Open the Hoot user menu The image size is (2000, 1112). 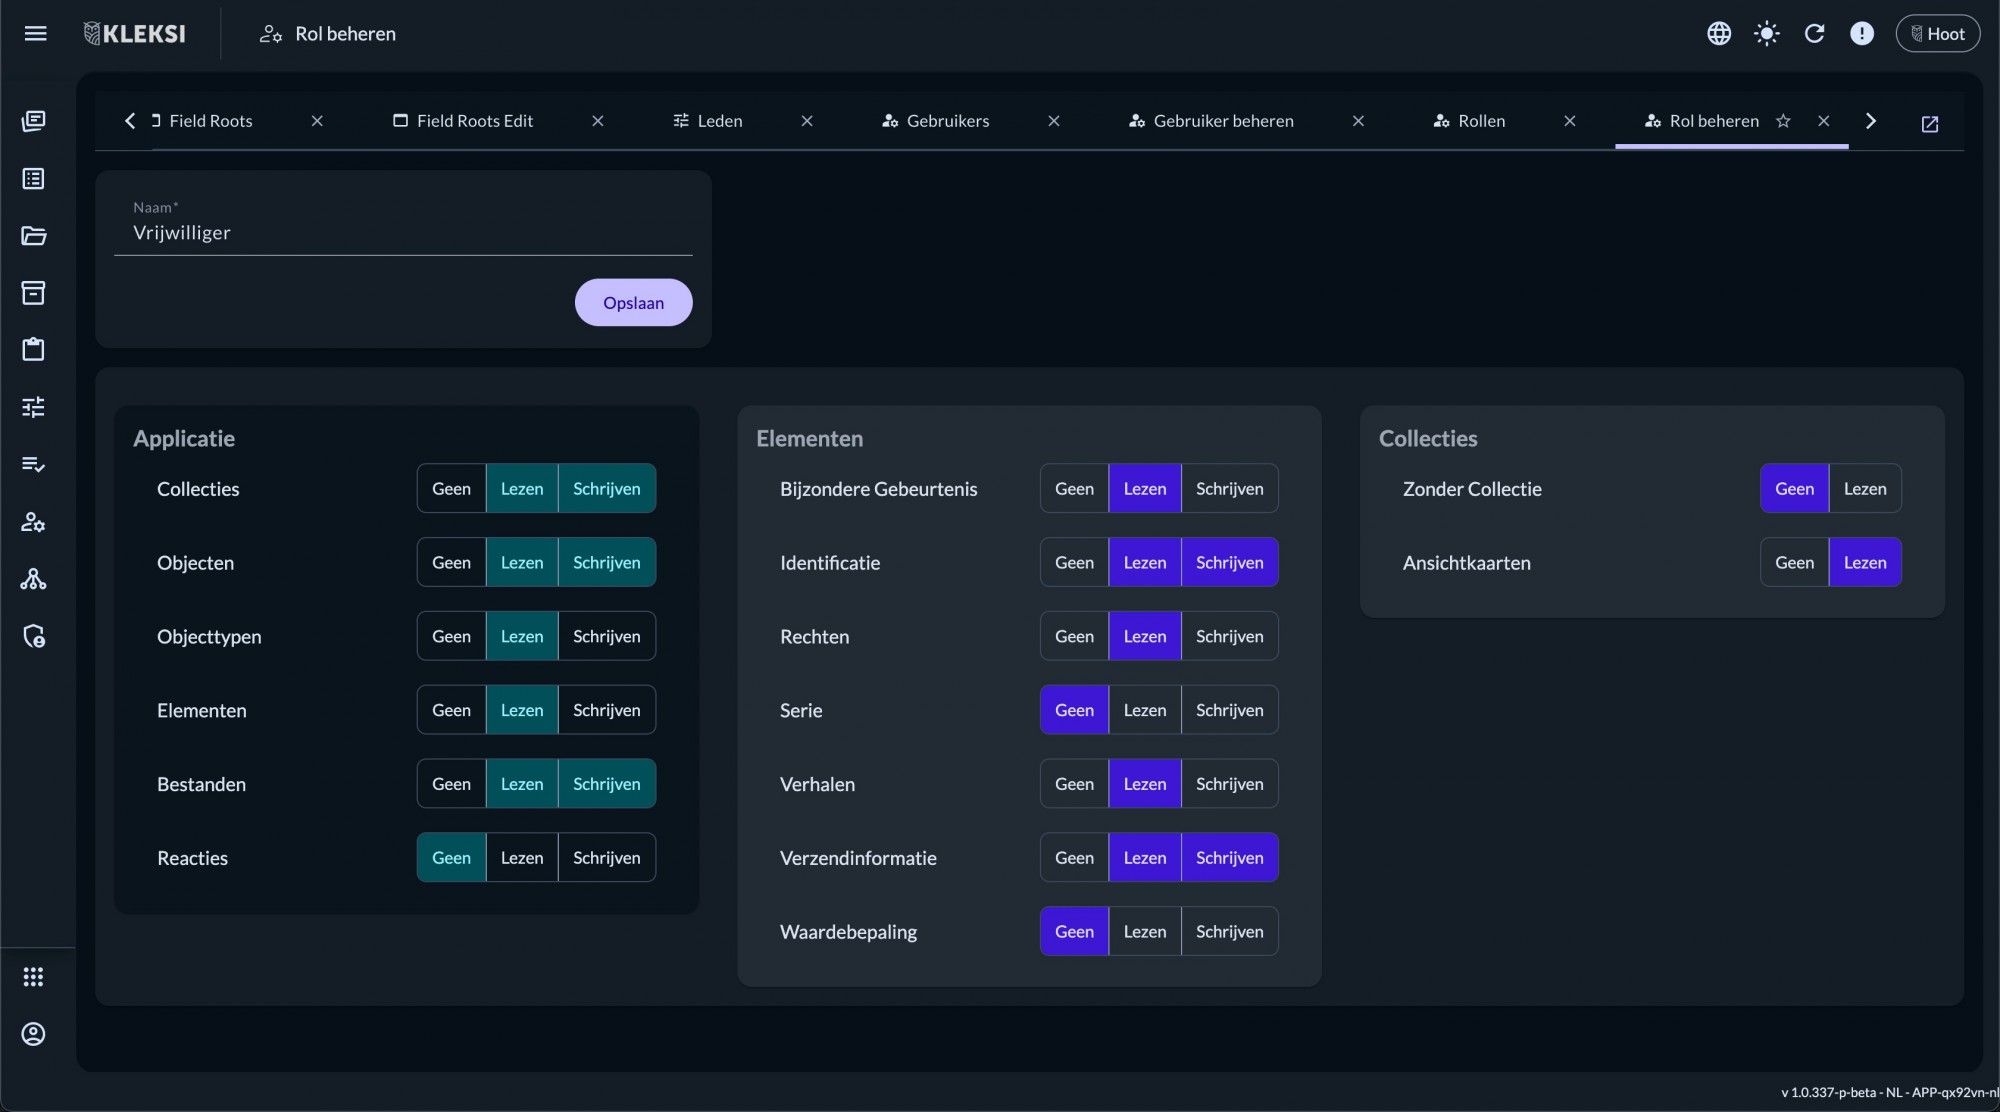point(1937,34)
